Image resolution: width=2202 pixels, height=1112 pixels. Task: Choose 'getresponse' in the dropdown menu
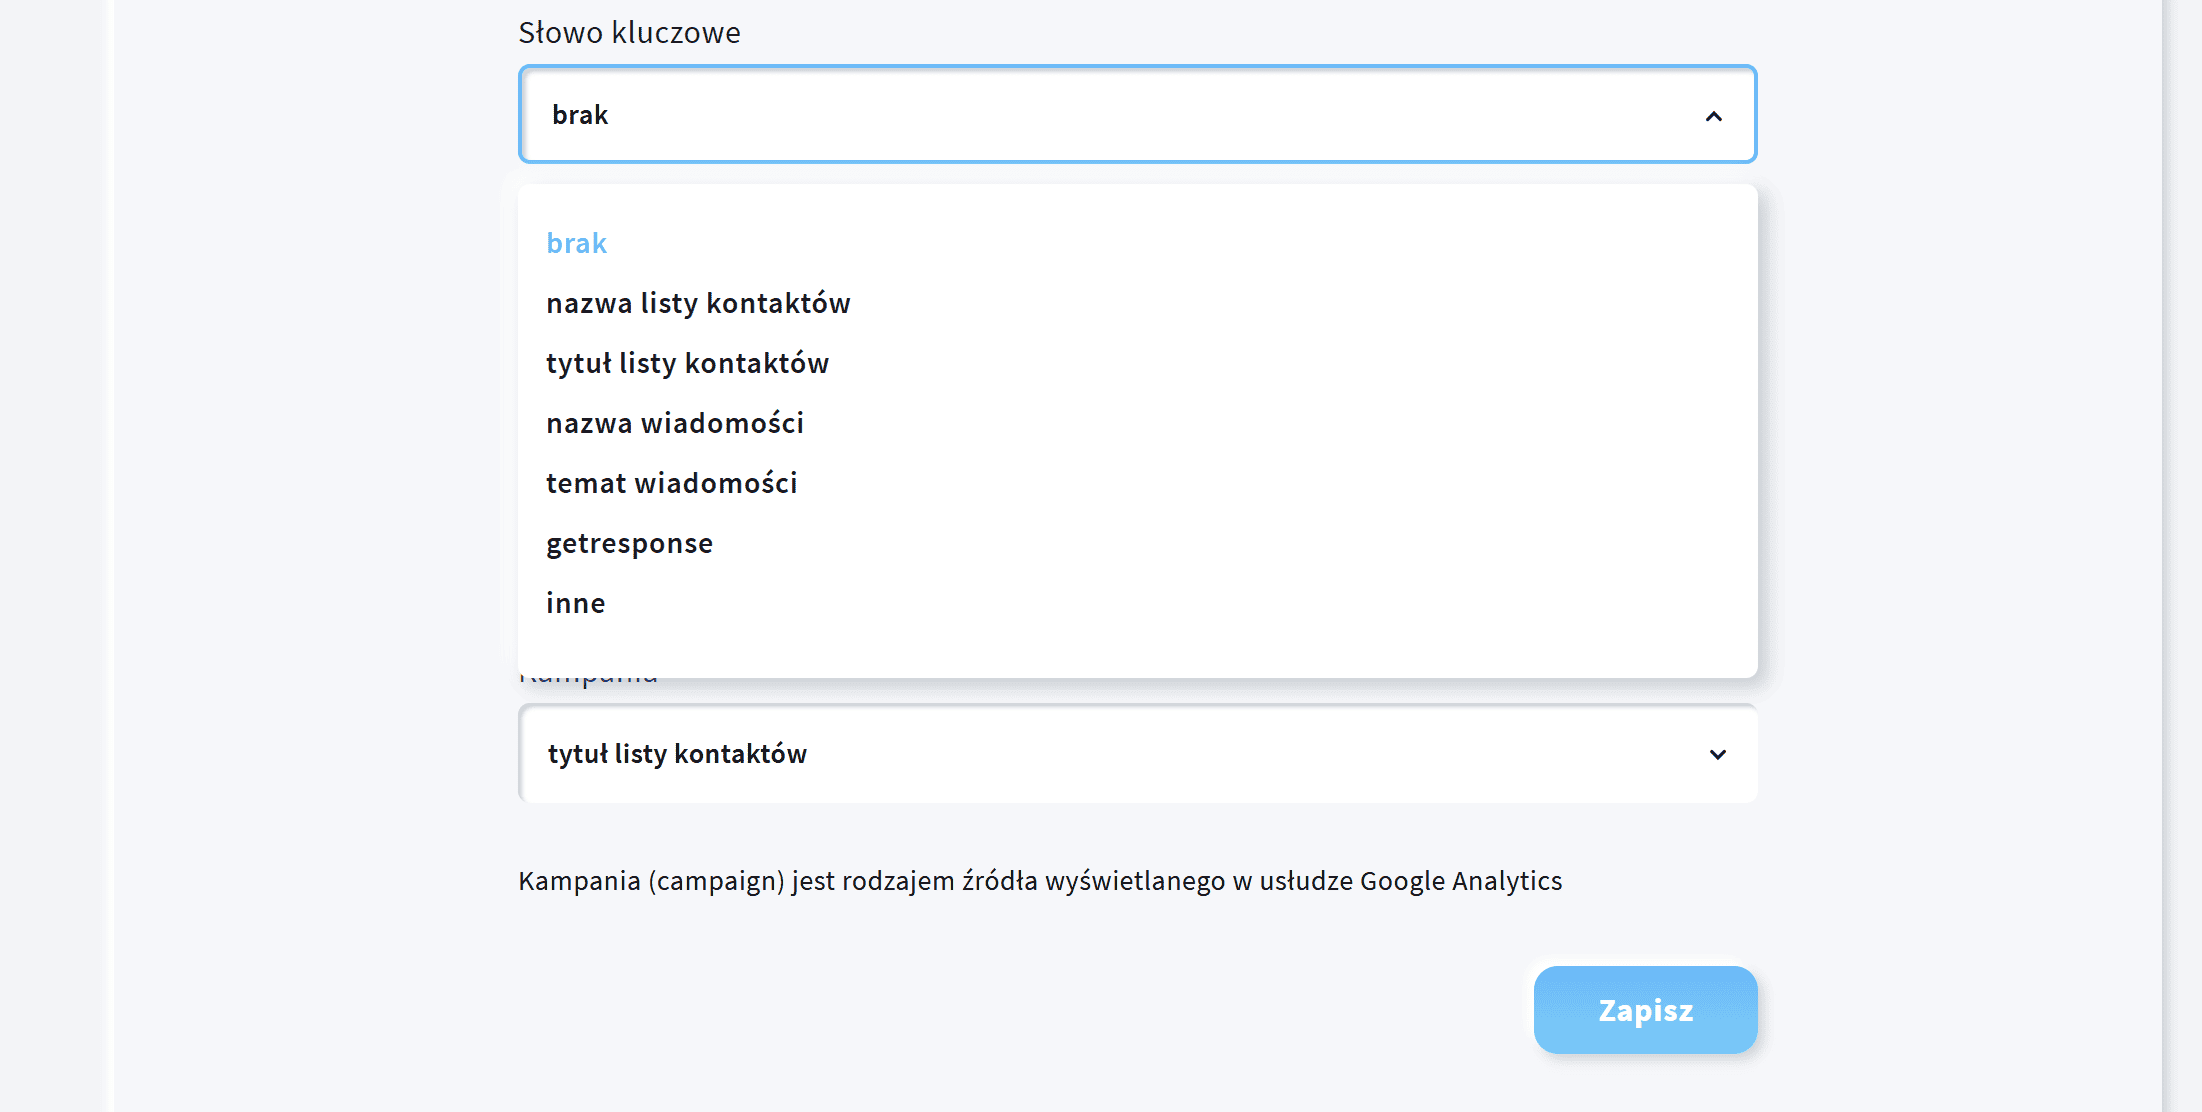(629, 543)
